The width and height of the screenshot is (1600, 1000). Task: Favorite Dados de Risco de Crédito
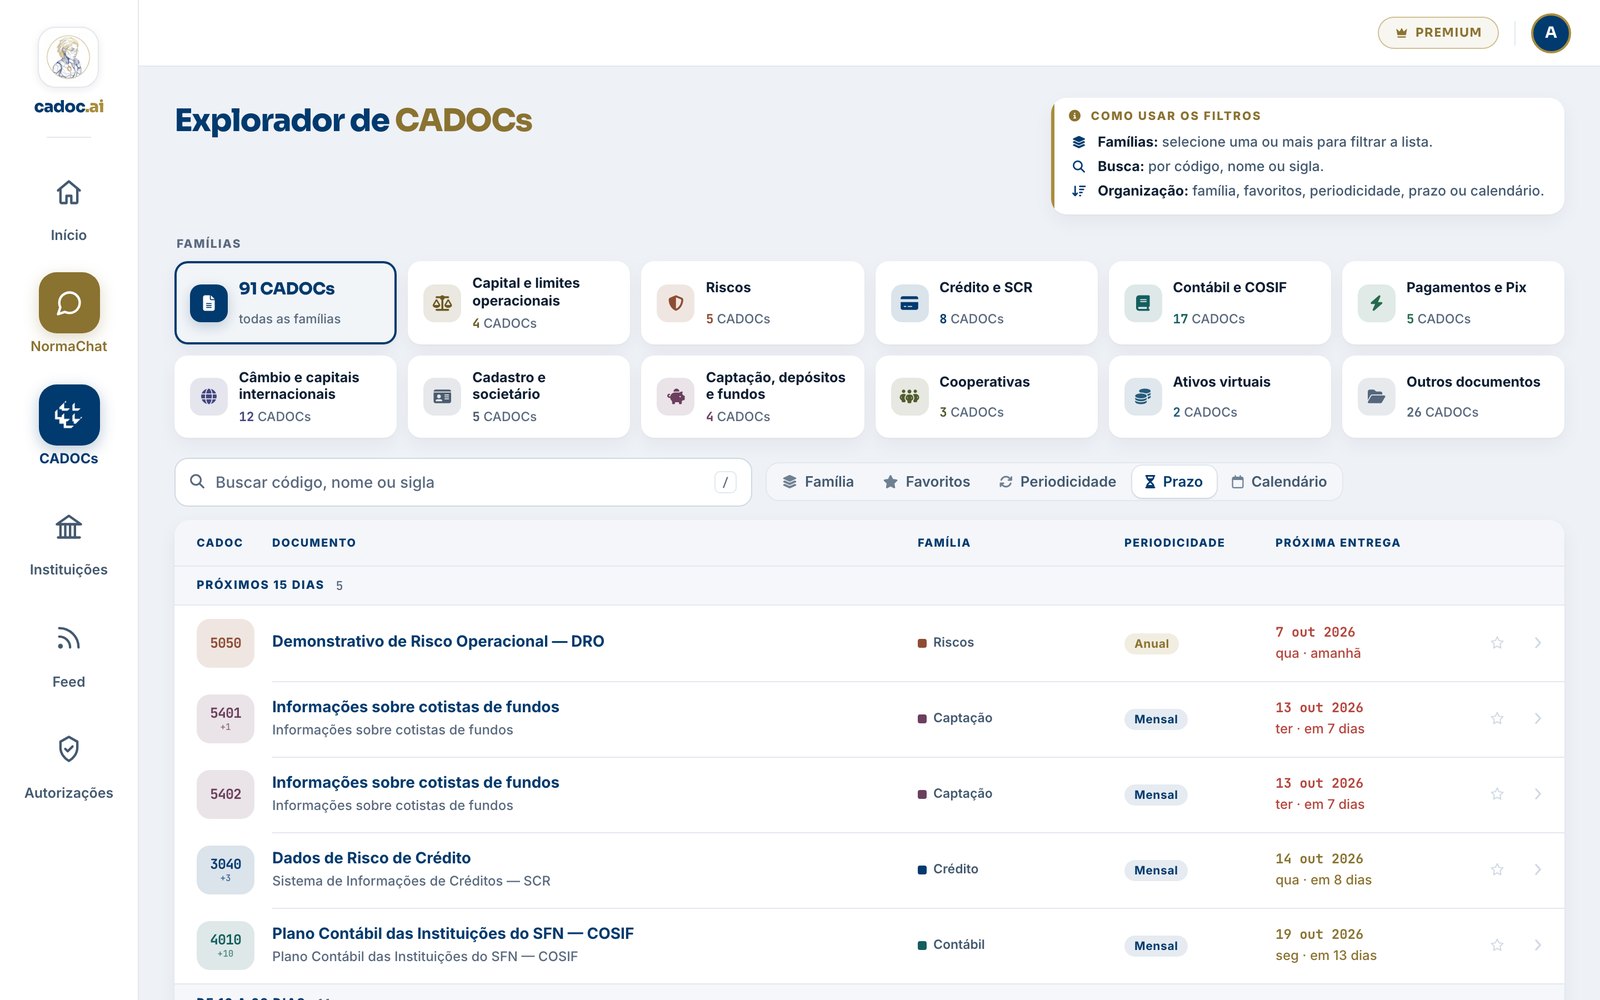1497,870
